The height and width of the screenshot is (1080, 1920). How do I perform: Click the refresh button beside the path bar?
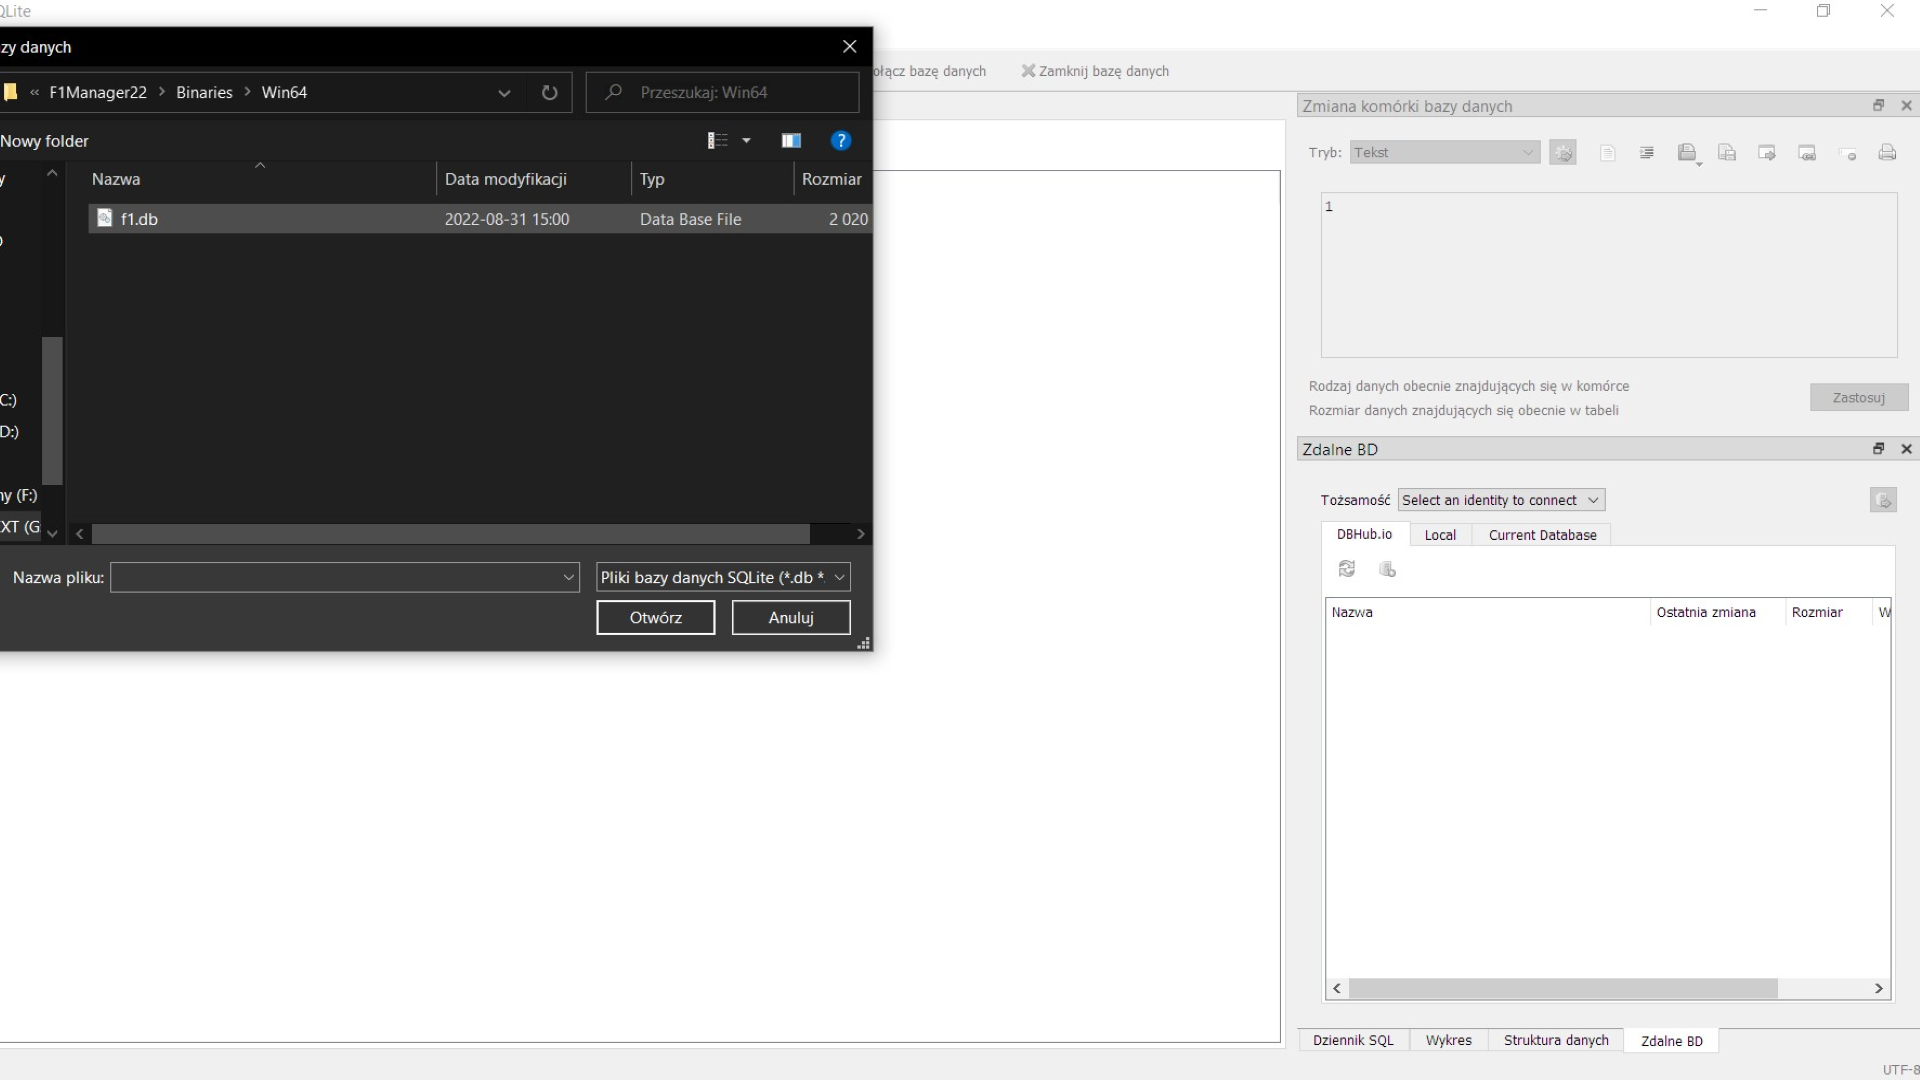coord(549,92)
